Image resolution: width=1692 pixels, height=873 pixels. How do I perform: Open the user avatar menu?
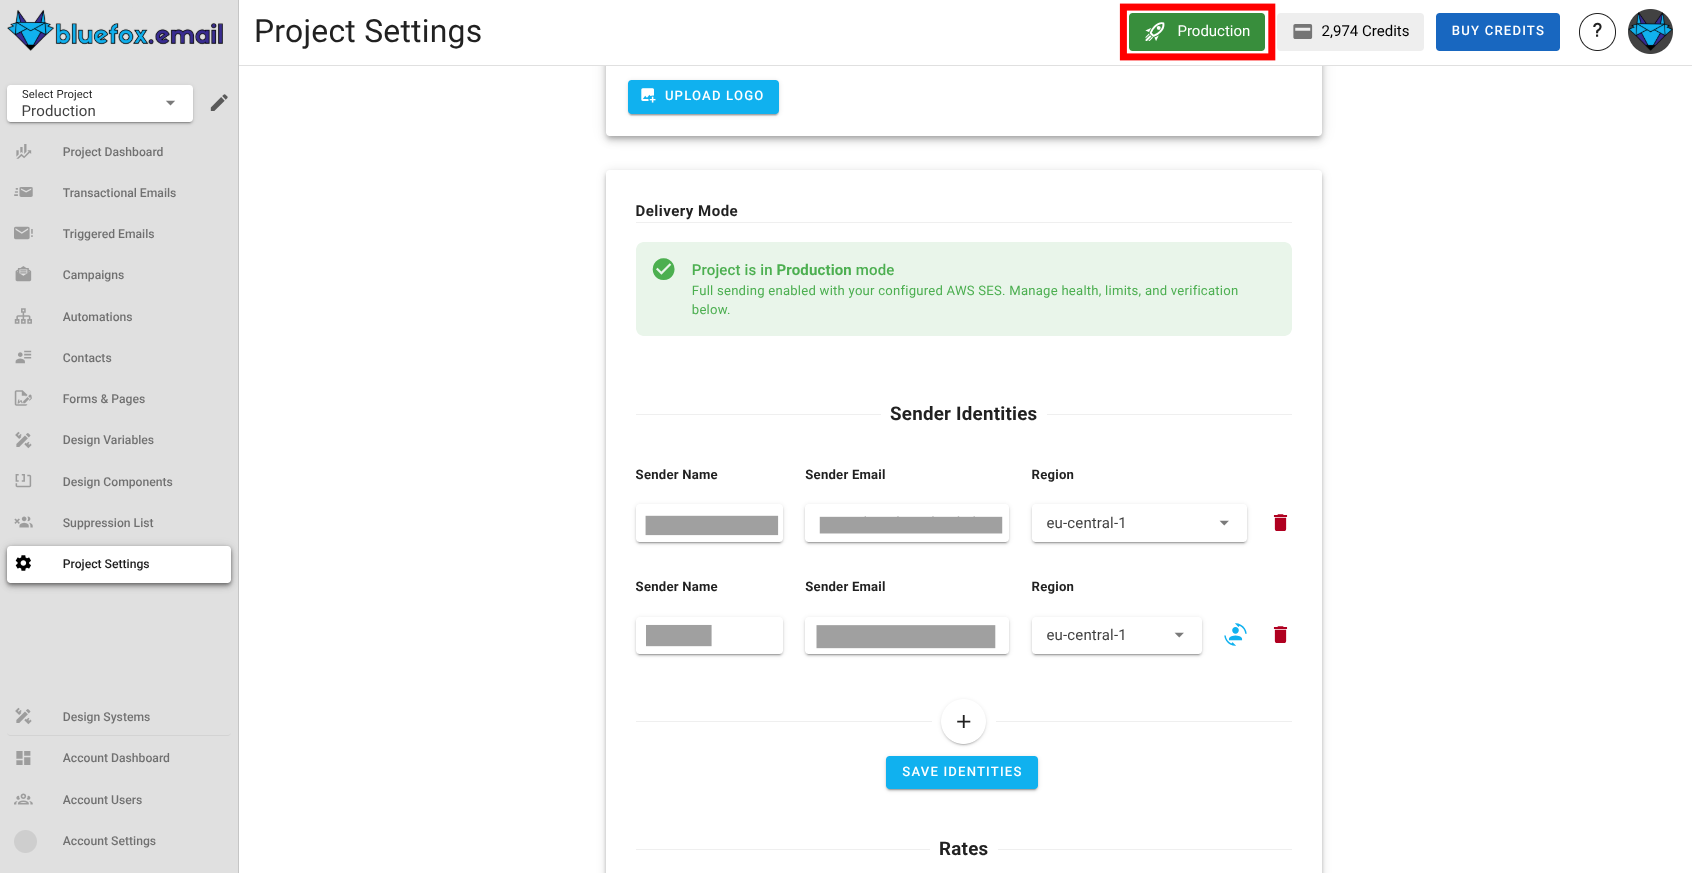tap(1650, 32)
